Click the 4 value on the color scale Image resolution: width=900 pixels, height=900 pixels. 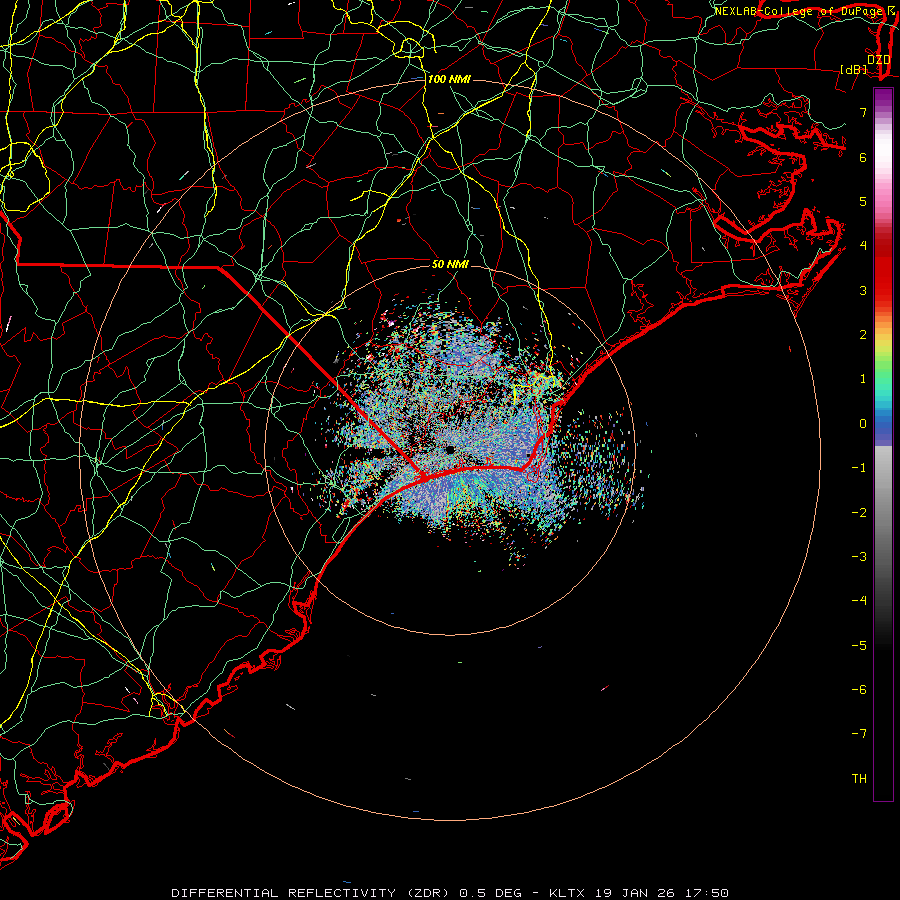click(863, 246)
